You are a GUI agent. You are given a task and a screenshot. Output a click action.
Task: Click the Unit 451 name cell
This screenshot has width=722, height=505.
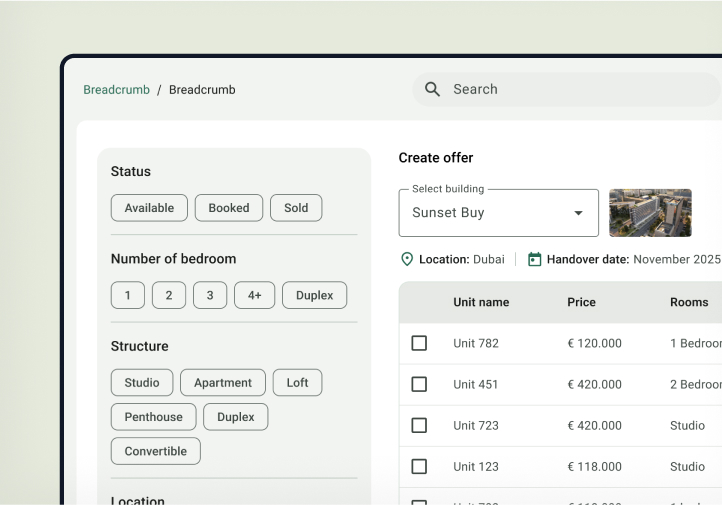476,384
